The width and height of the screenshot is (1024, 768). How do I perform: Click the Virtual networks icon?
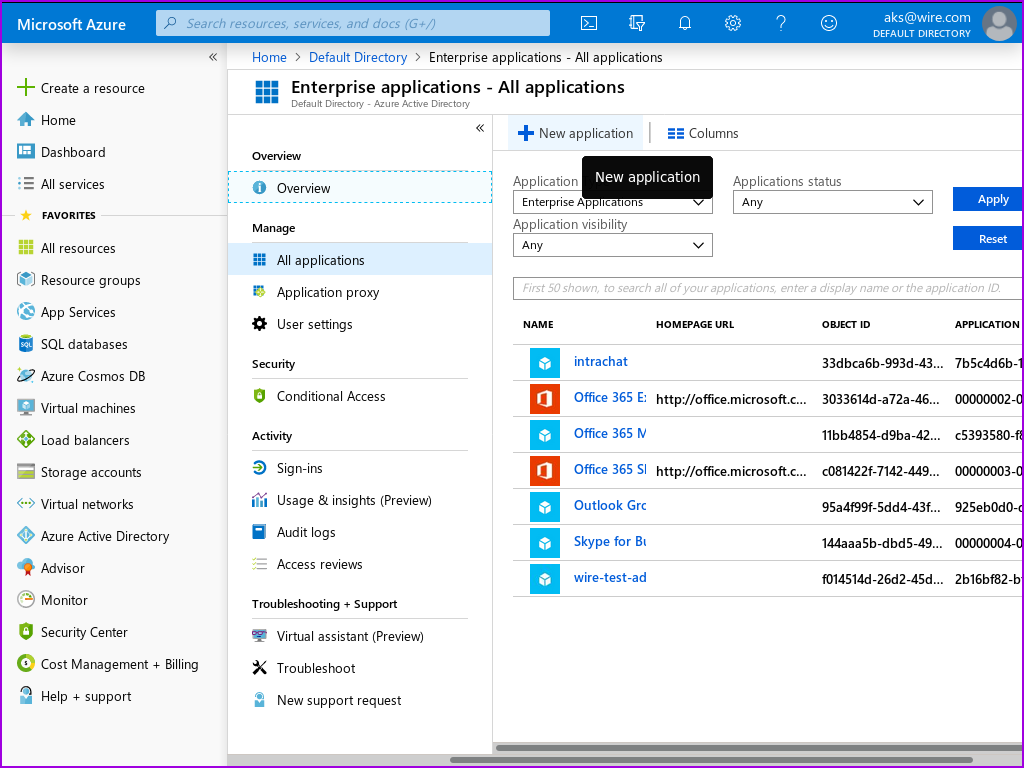(x=25, y=504)
